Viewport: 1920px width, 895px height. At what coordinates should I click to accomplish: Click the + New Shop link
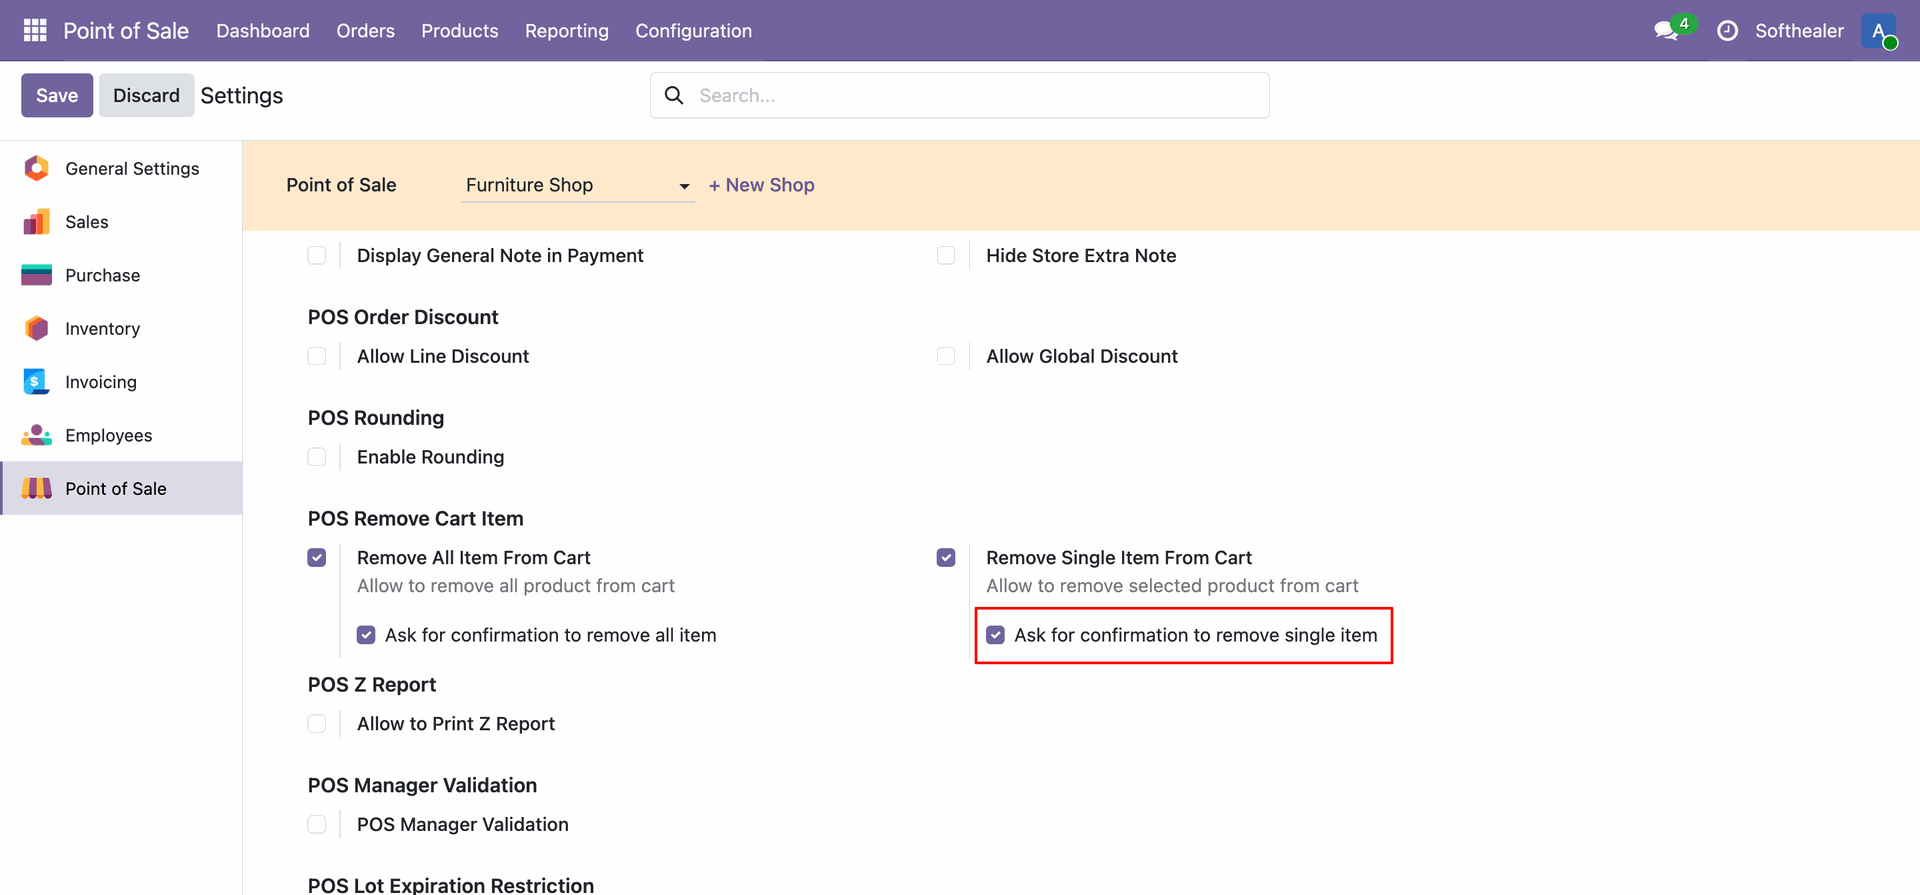[x=762, y=185]
